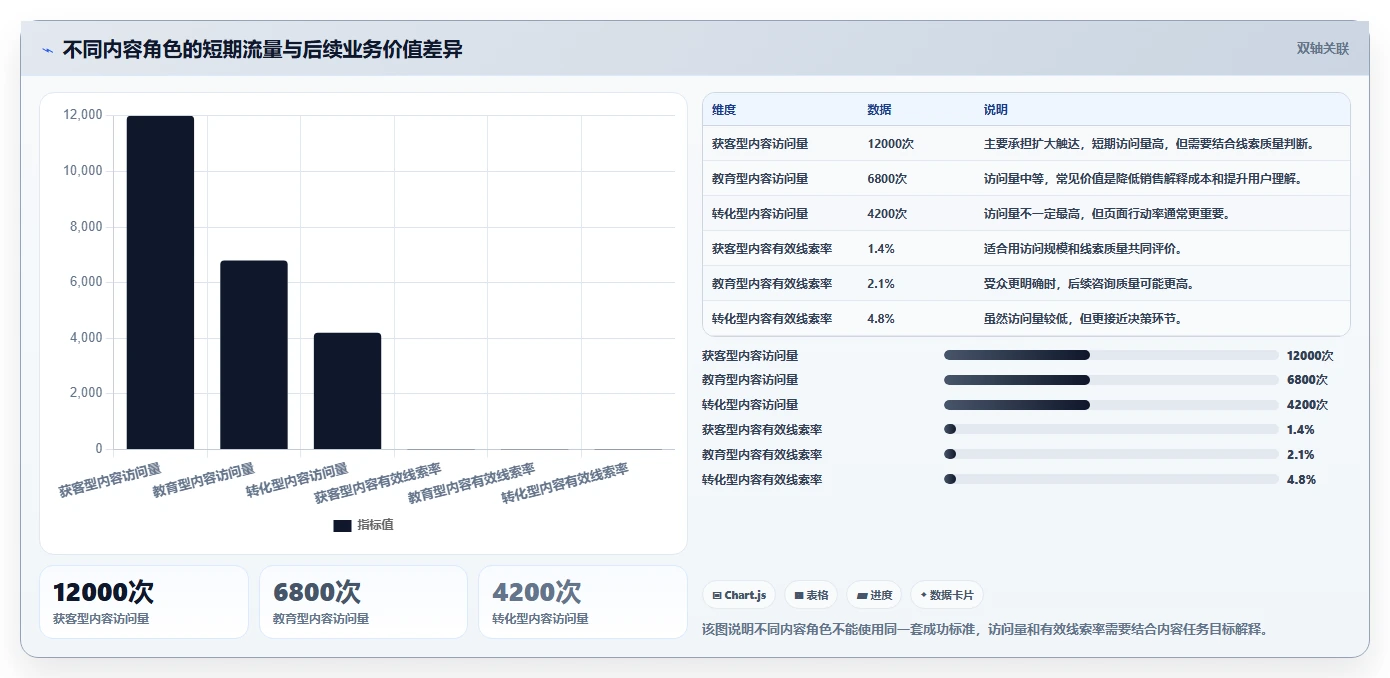
Task: Click table cell 1.4%
Action: tap(881, 249)
